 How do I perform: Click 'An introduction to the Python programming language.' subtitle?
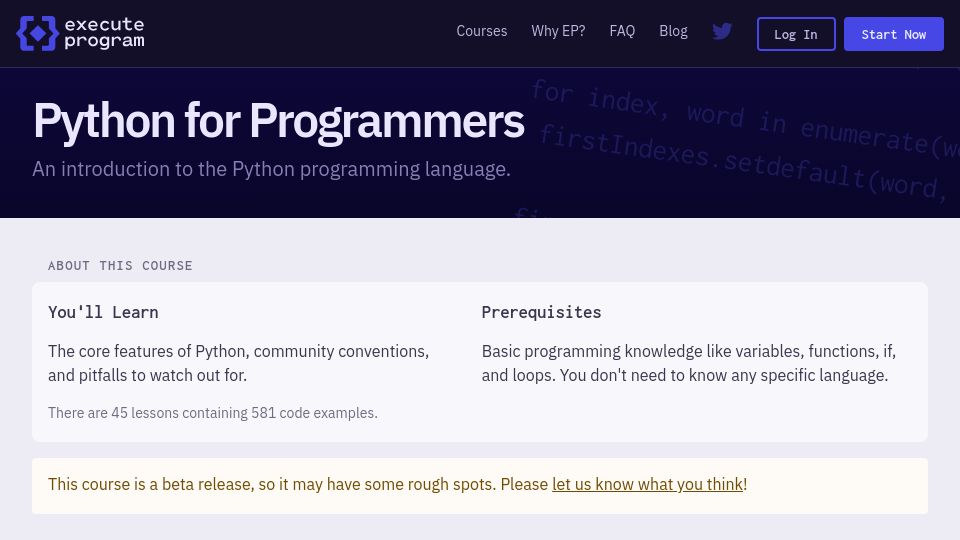[271, 169]
